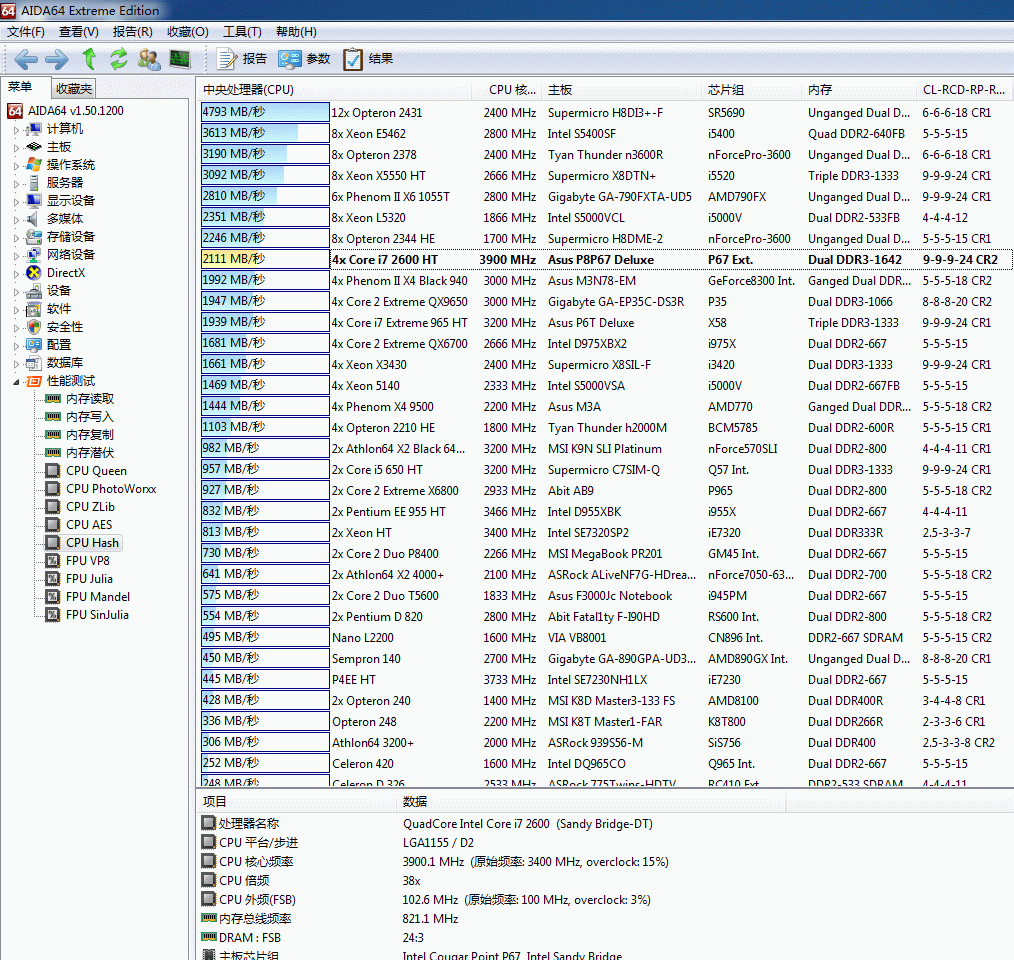The image size is (1014, 960).
Task: Switch to the 收藏夹 tab
Action: [73, 89]
